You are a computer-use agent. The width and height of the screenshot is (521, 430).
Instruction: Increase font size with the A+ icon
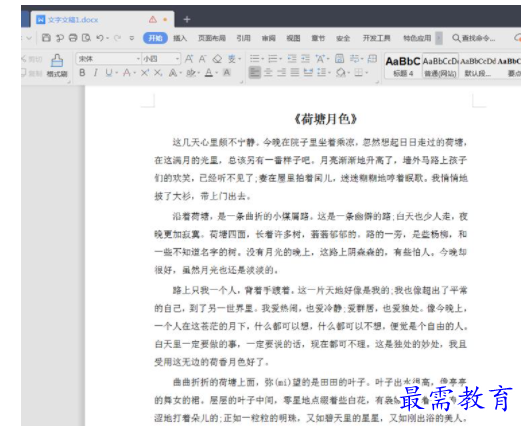point(189,59)
